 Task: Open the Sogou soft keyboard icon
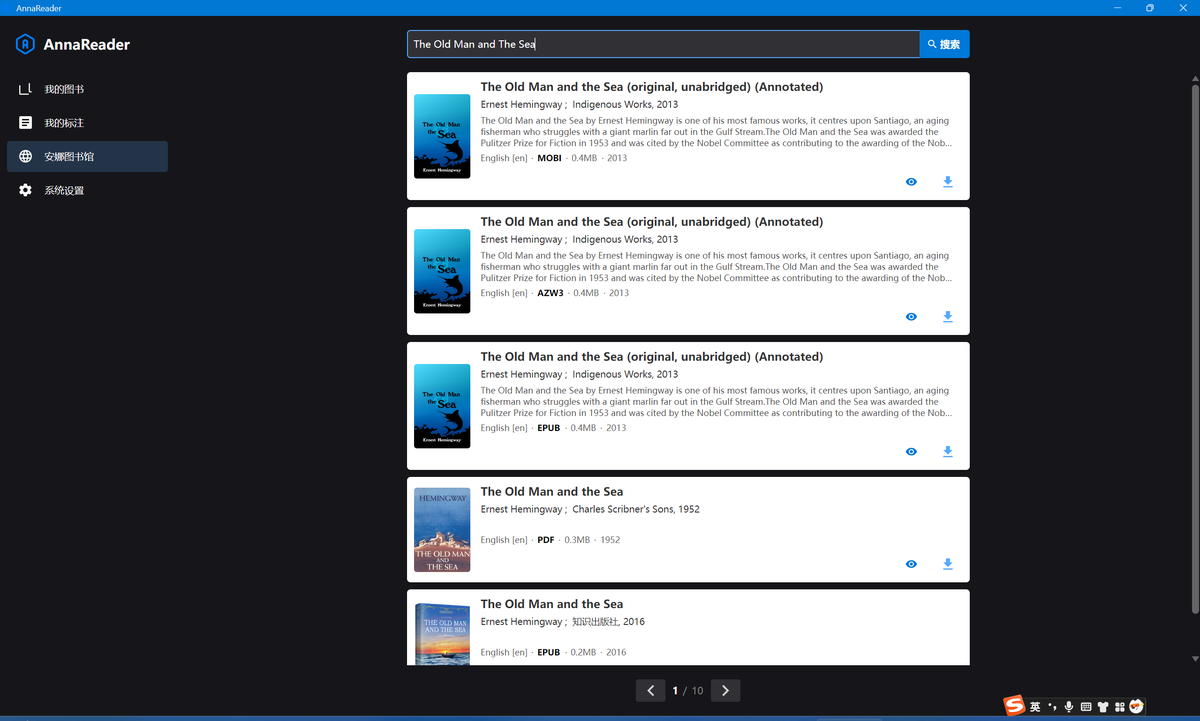tap(1086, 707)
